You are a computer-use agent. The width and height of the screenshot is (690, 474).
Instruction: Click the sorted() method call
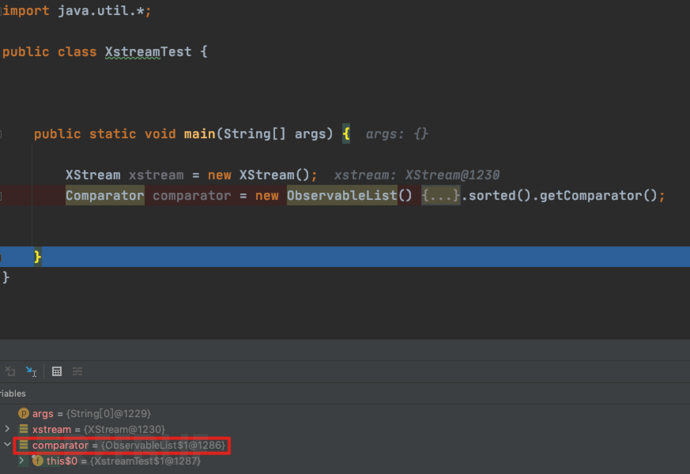point(500,195)
